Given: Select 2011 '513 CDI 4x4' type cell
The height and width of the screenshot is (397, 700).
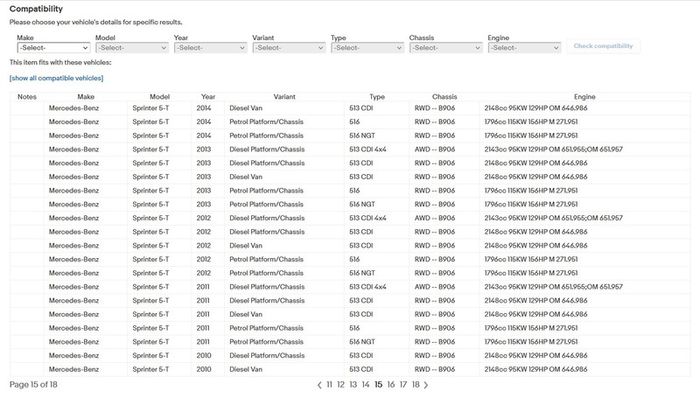Looking at the screenshot, I should 368,287.
